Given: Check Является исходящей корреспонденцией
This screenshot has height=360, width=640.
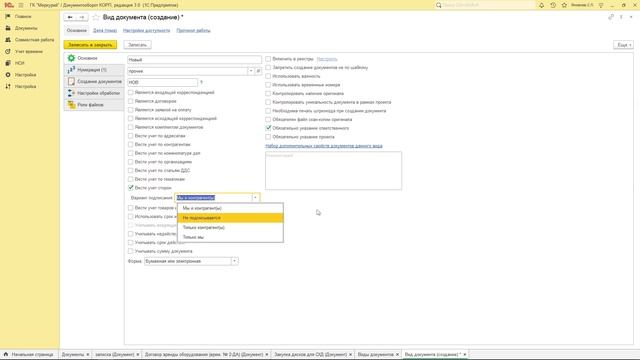Looking at the screenshot, I should tap(131, 118).
